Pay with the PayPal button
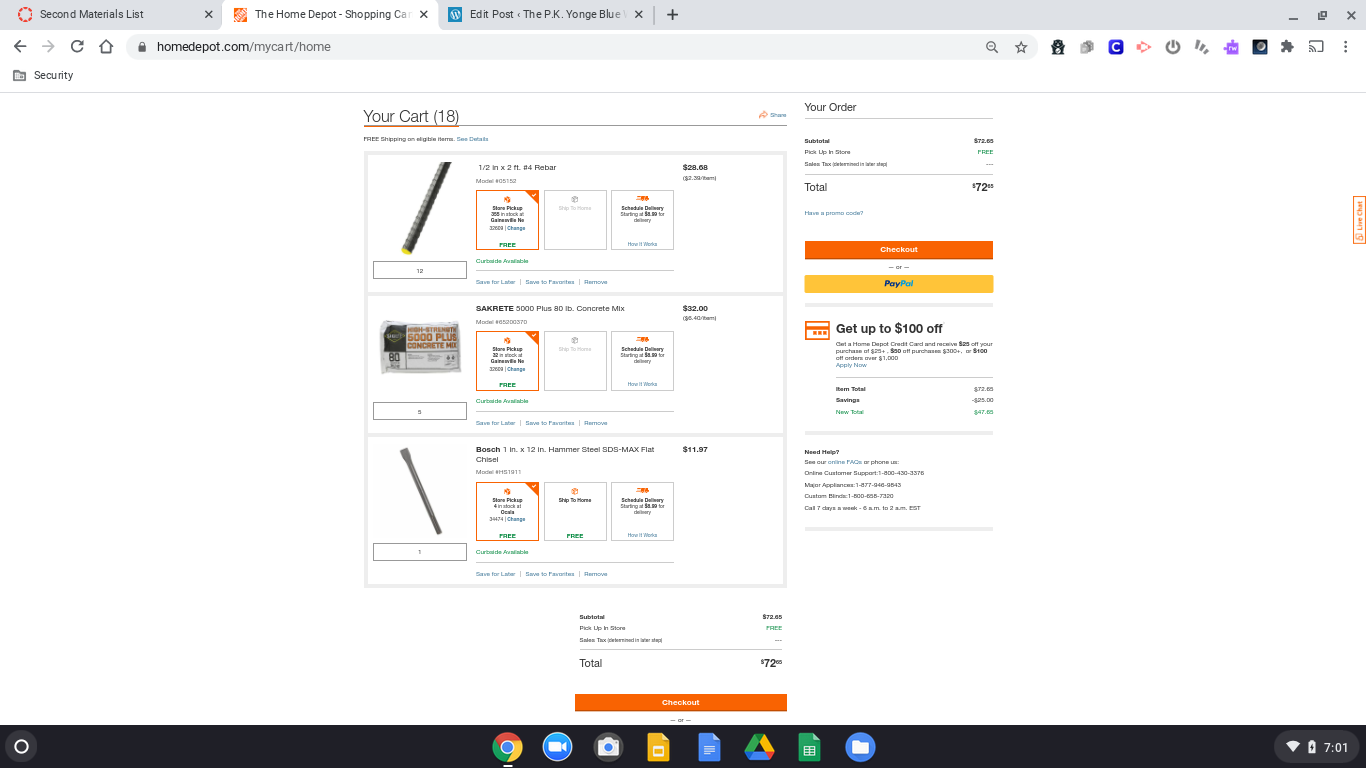1366x768 pixels. click(898, 284)
